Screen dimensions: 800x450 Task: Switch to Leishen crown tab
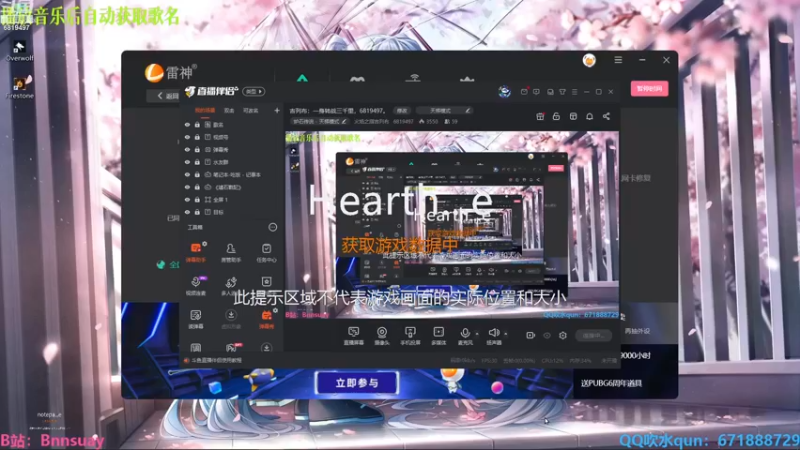[467, 78]
